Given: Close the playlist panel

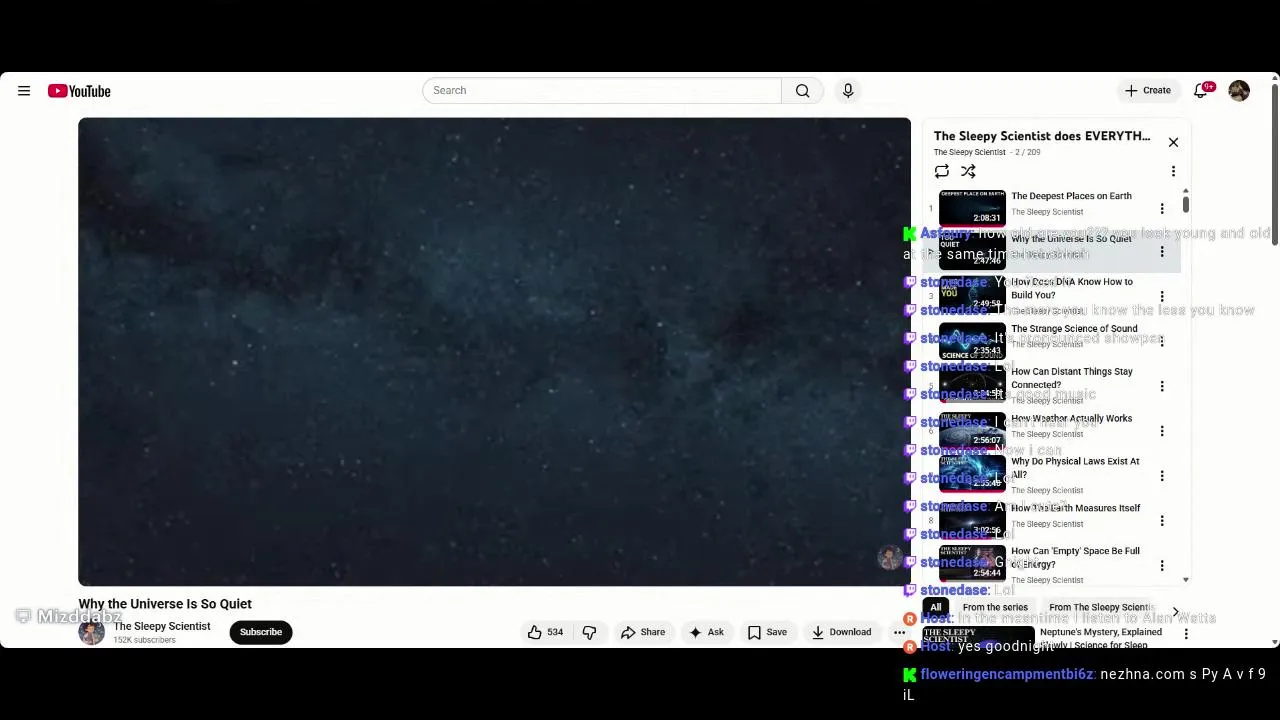Looking at the screenshot, I should (1173, 142).
